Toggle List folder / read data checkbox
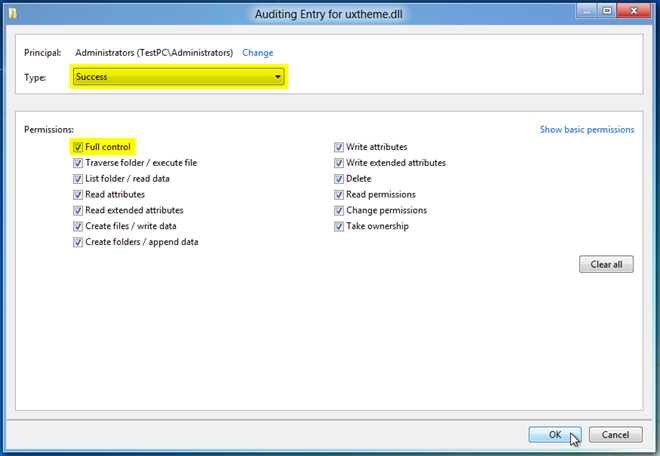Viewport: 660px width, 456px height. [x=78, y=179]
